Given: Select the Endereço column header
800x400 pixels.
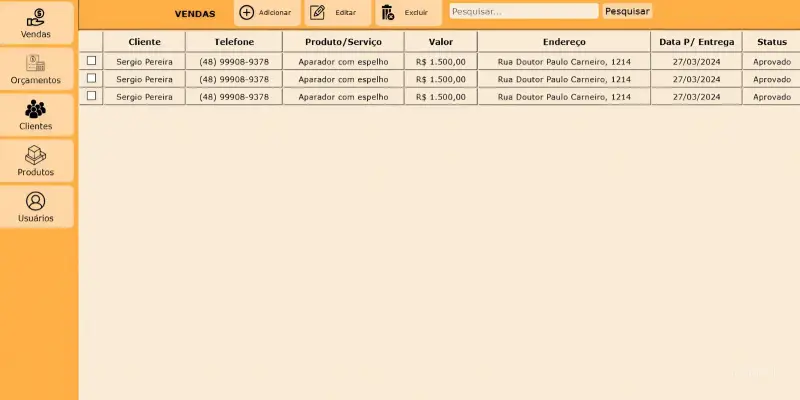Looking at the screenshot, I should (564, 42).
